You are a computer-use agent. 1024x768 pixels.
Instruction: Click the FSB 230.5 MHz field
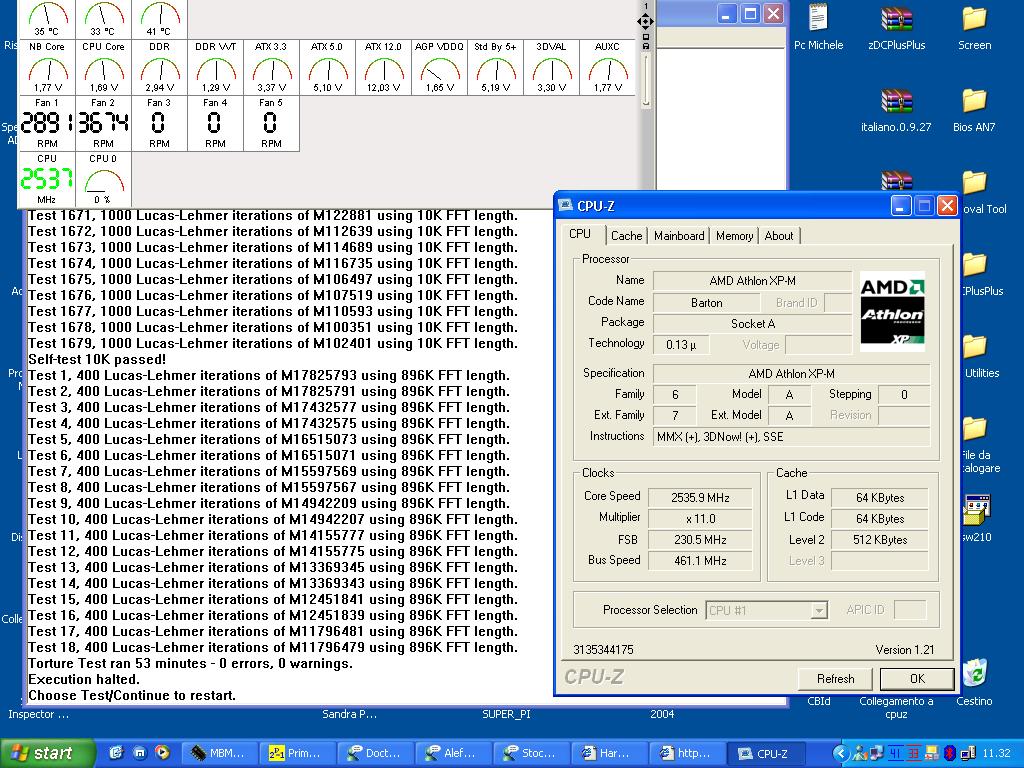(700, 539)
